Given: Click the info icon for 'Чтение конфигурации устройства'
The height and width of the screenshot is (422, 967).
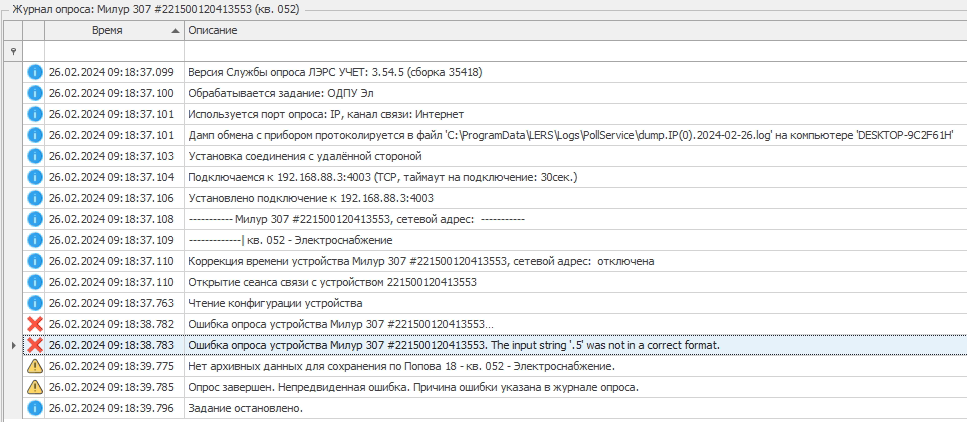Looking at the screenshot, I should pyautogui.click(x=34, y=303).
